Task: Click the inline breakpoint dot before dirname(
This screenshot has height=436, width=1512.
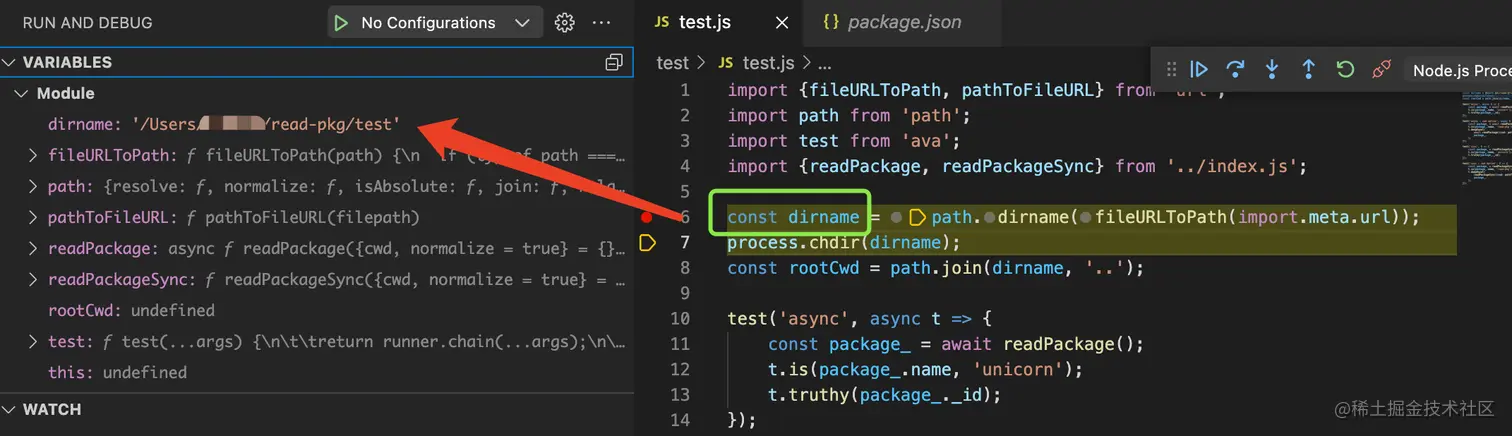Action: (990, 217)
